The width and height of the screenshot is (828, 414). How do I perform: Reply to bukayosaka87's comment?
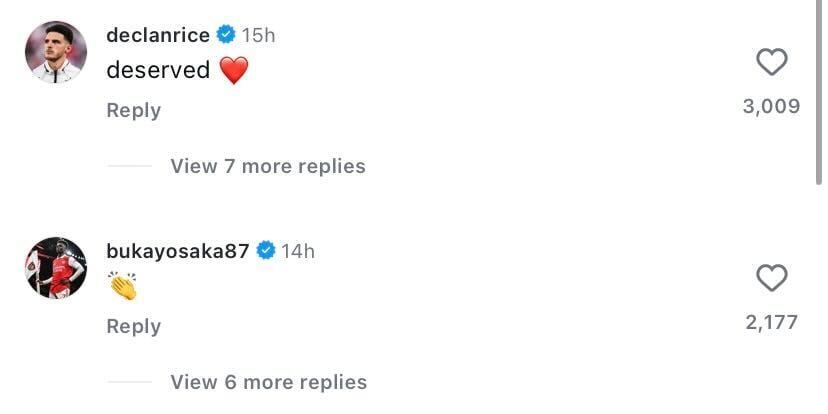click(134, 326)
